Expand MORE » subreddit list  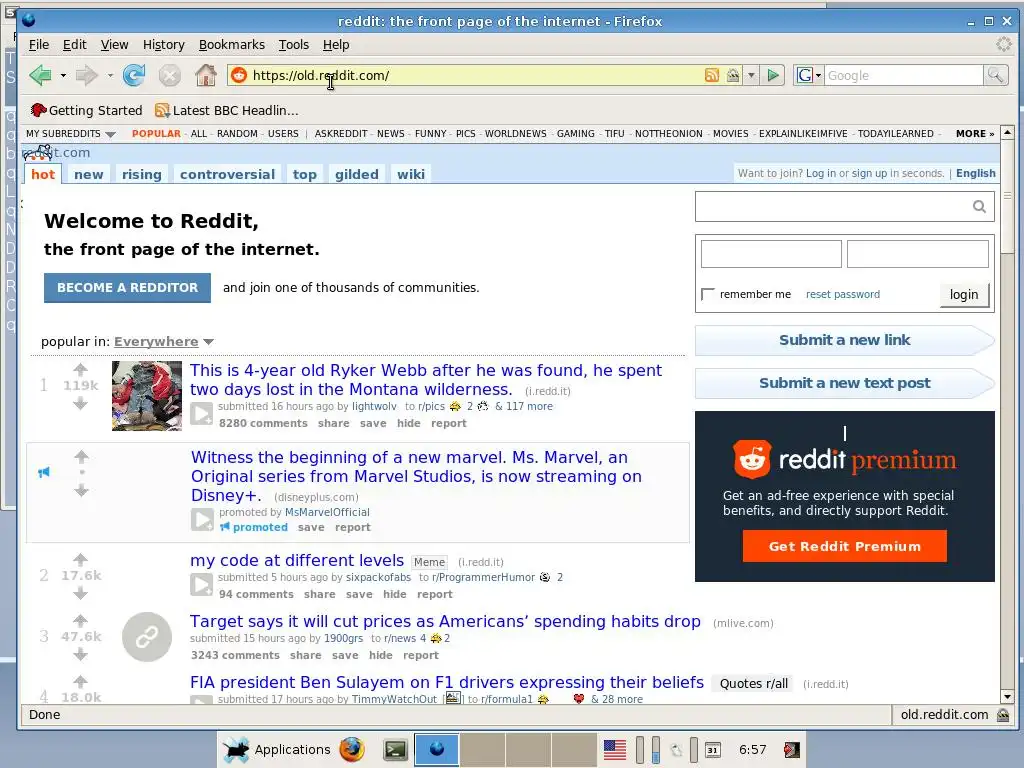pyautogui.click(x=975, y=133)
